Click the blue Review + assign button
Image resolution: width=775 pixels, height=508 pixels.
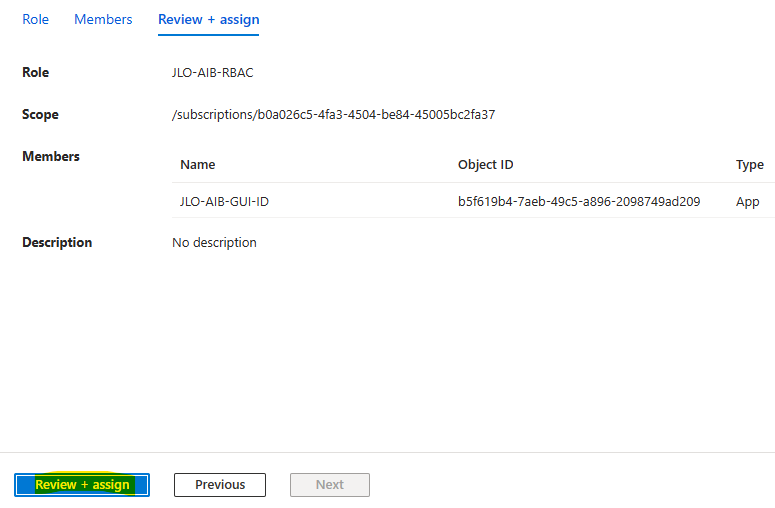click(82, 485)
